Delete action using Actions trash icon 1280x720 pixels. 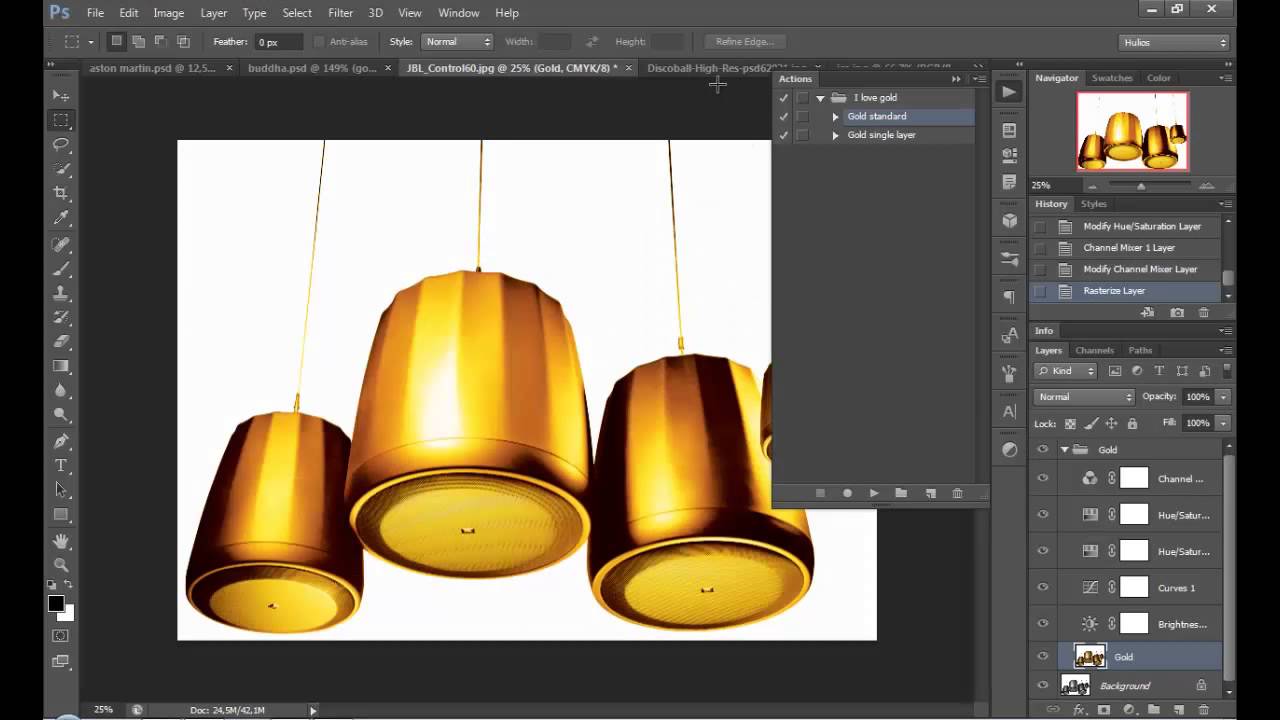pyautogui.click(x=957, y=493)
